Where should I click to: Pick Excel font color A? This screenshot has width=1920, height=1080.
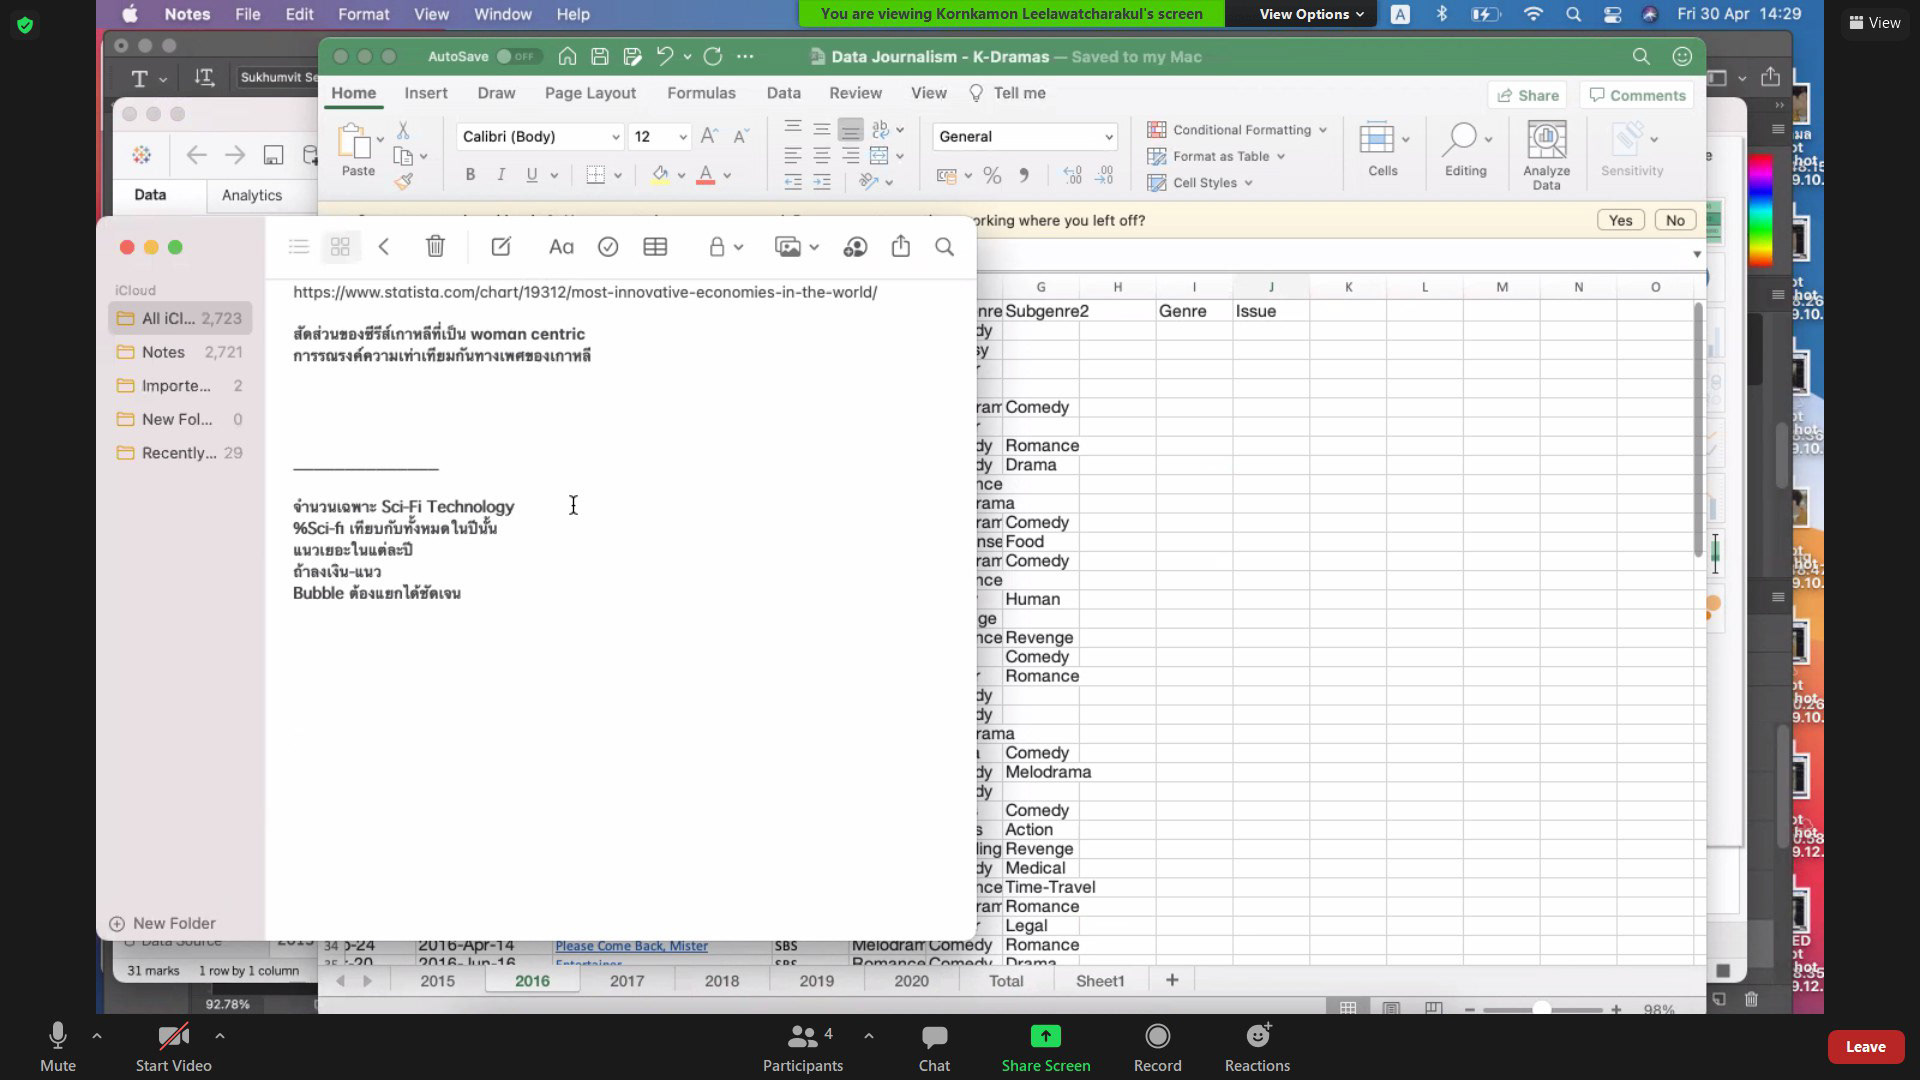click(706, 175)
